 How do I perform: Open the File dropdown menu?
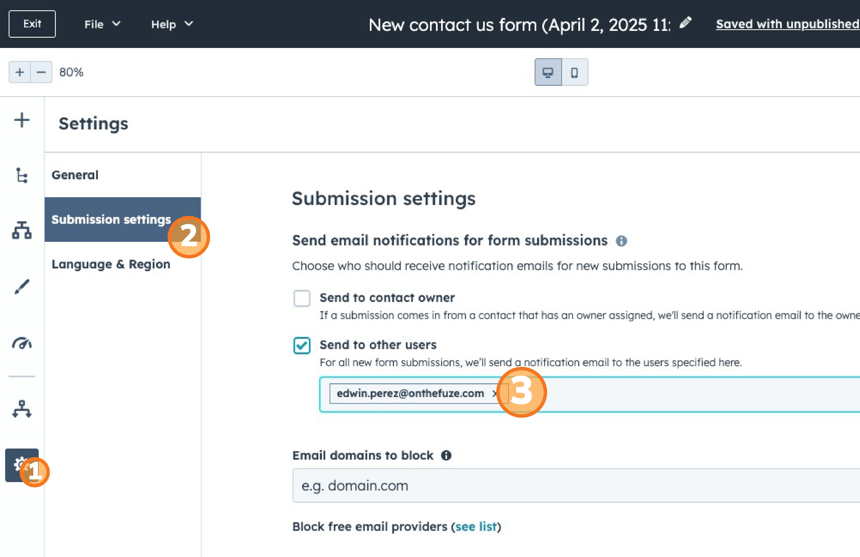102,24
